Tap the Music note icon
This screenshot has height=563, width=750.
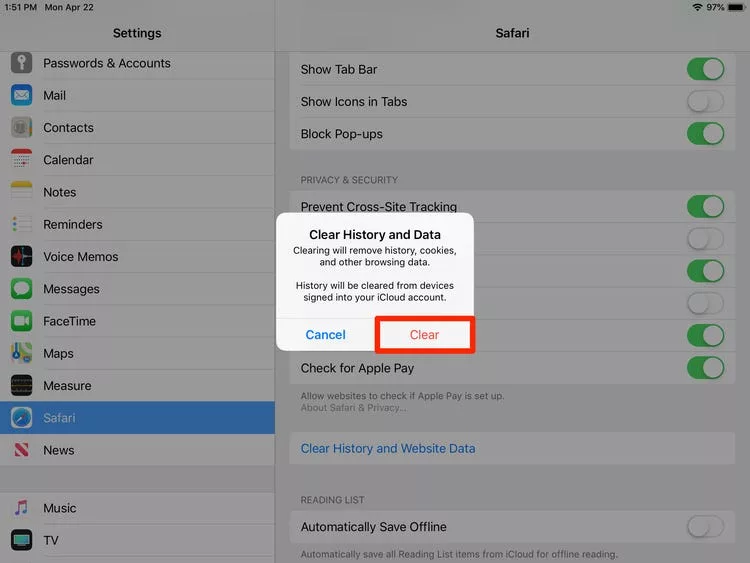22,508
